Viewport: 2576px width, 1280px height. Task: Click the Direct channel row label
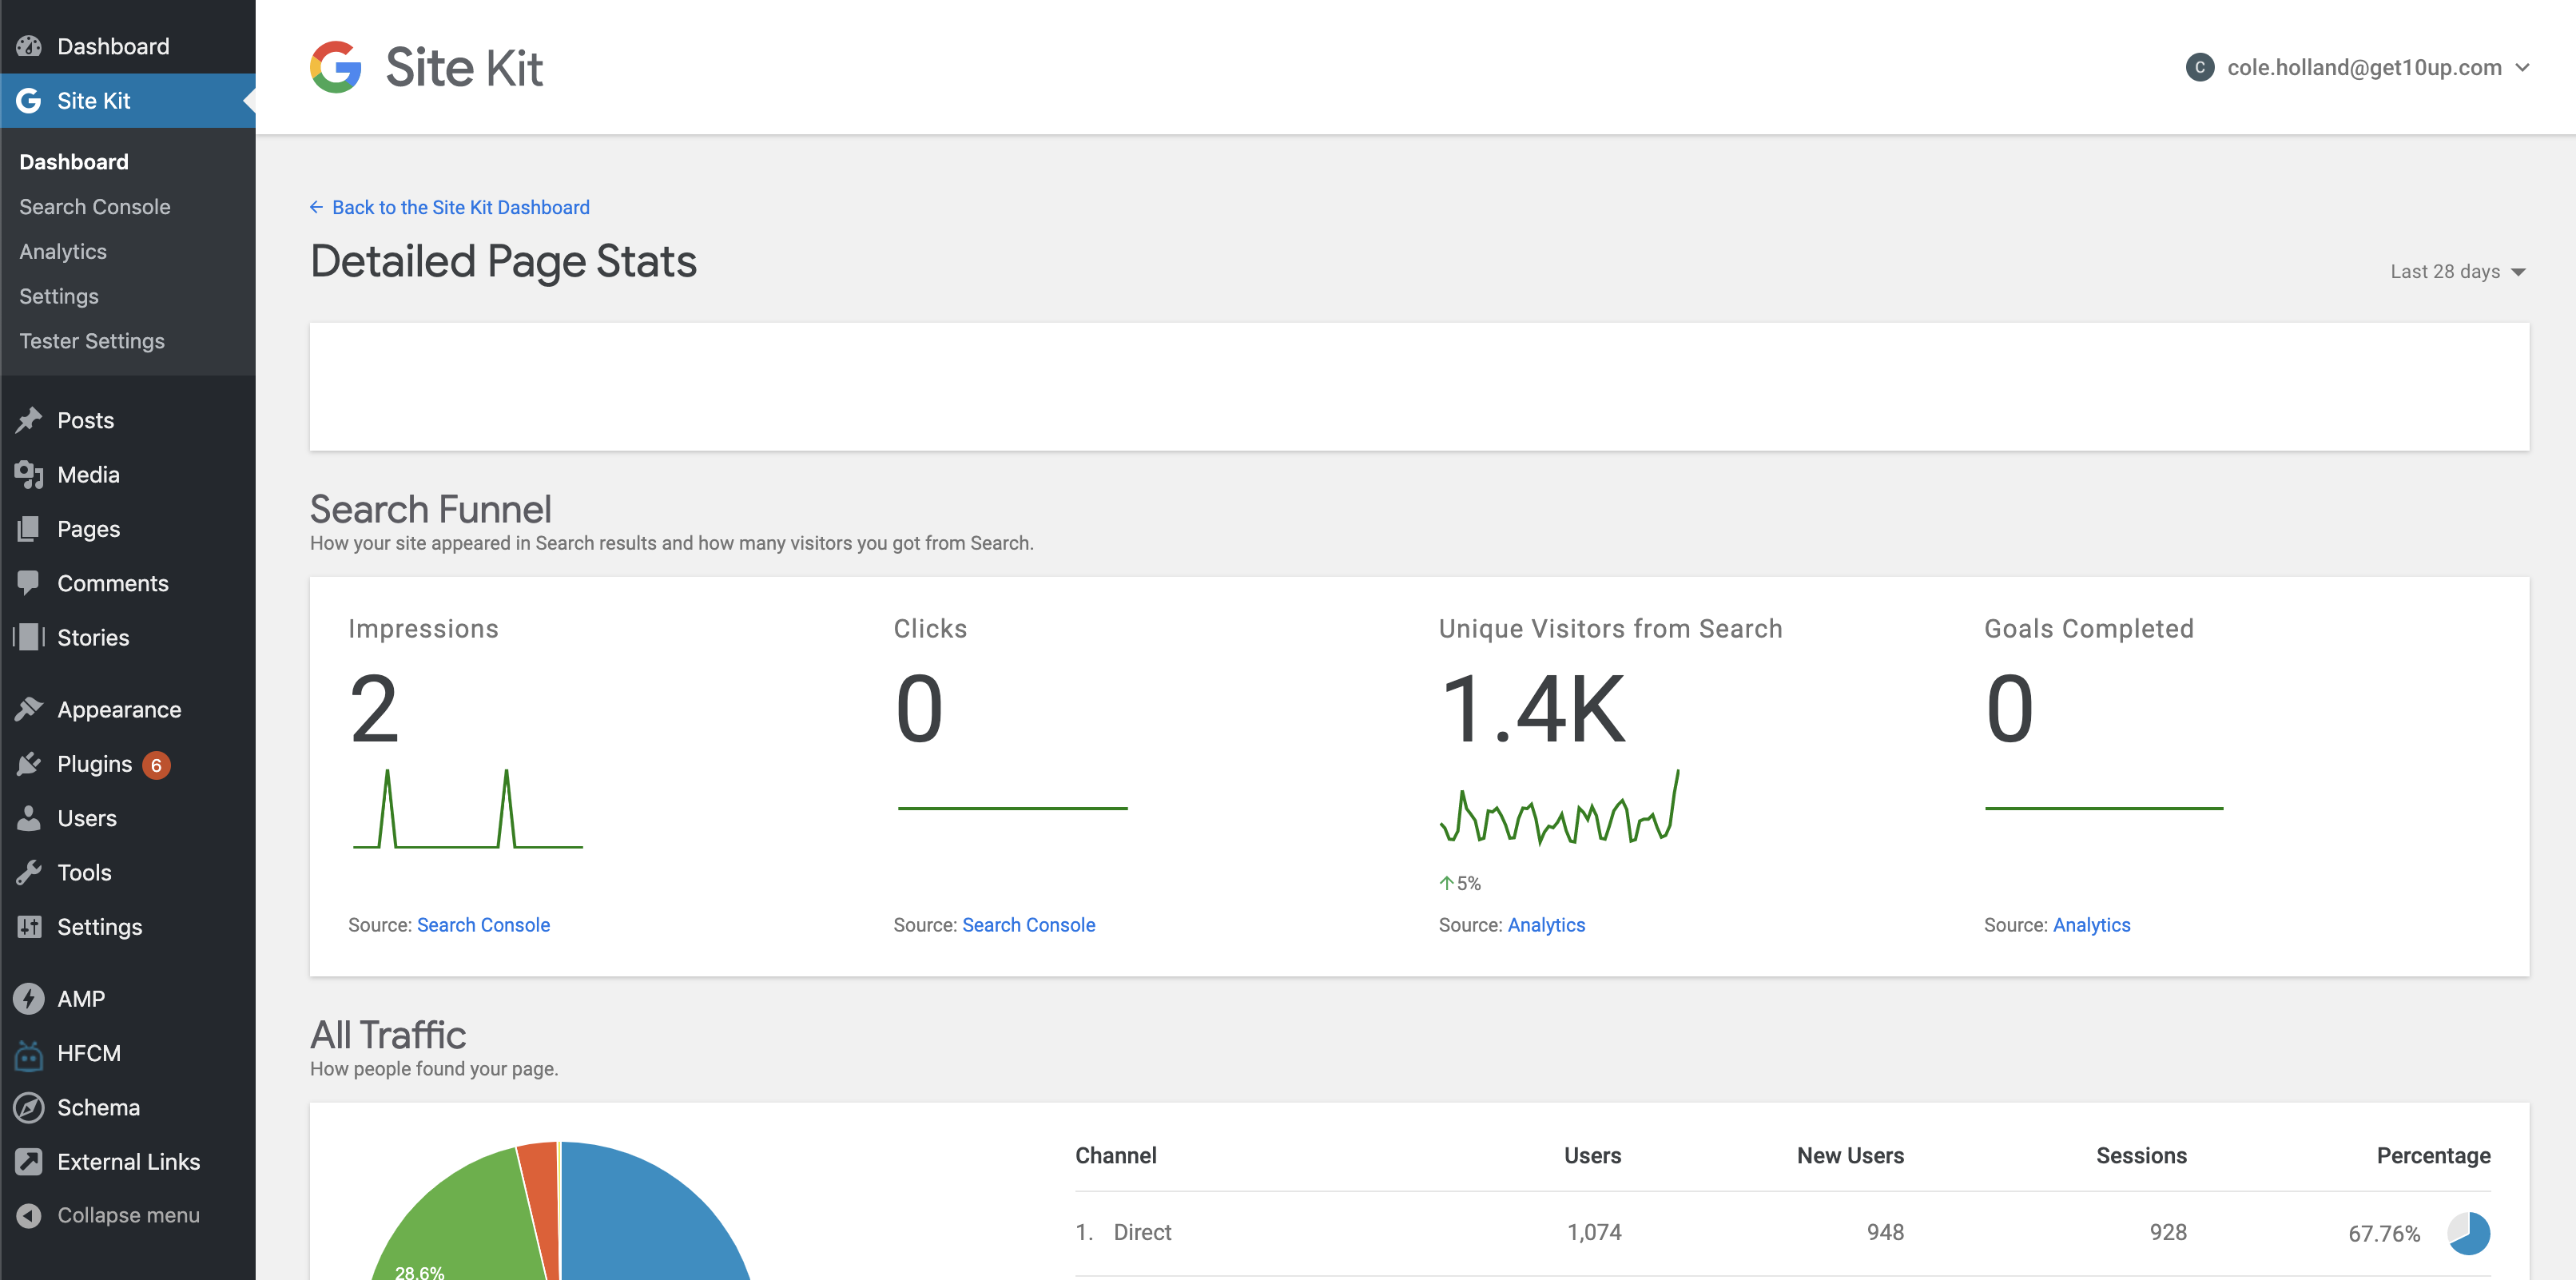(1142, 1232)
